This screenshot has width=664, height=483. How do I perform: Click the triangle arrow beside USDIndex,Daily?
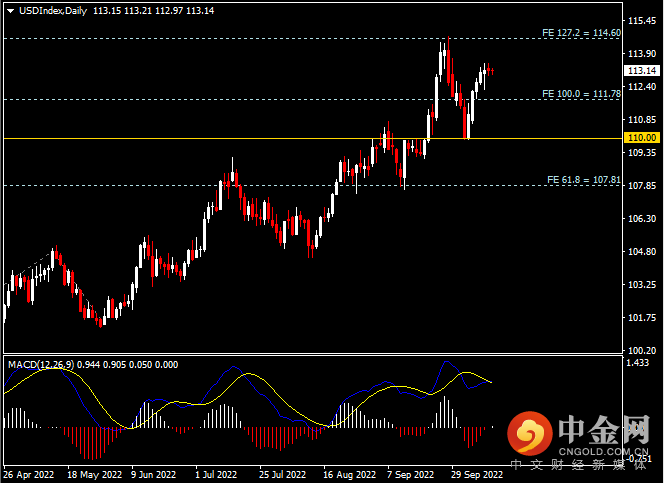(x=11, y=11)
